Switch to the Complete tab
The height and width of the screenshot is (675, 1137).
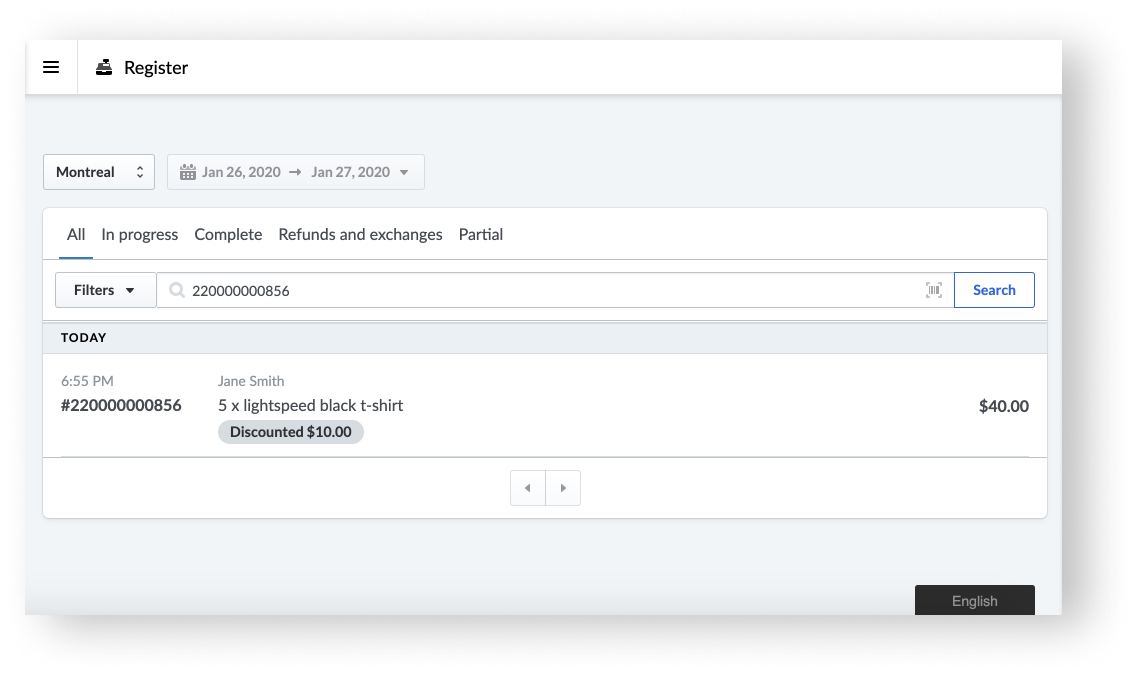point(228,234)
